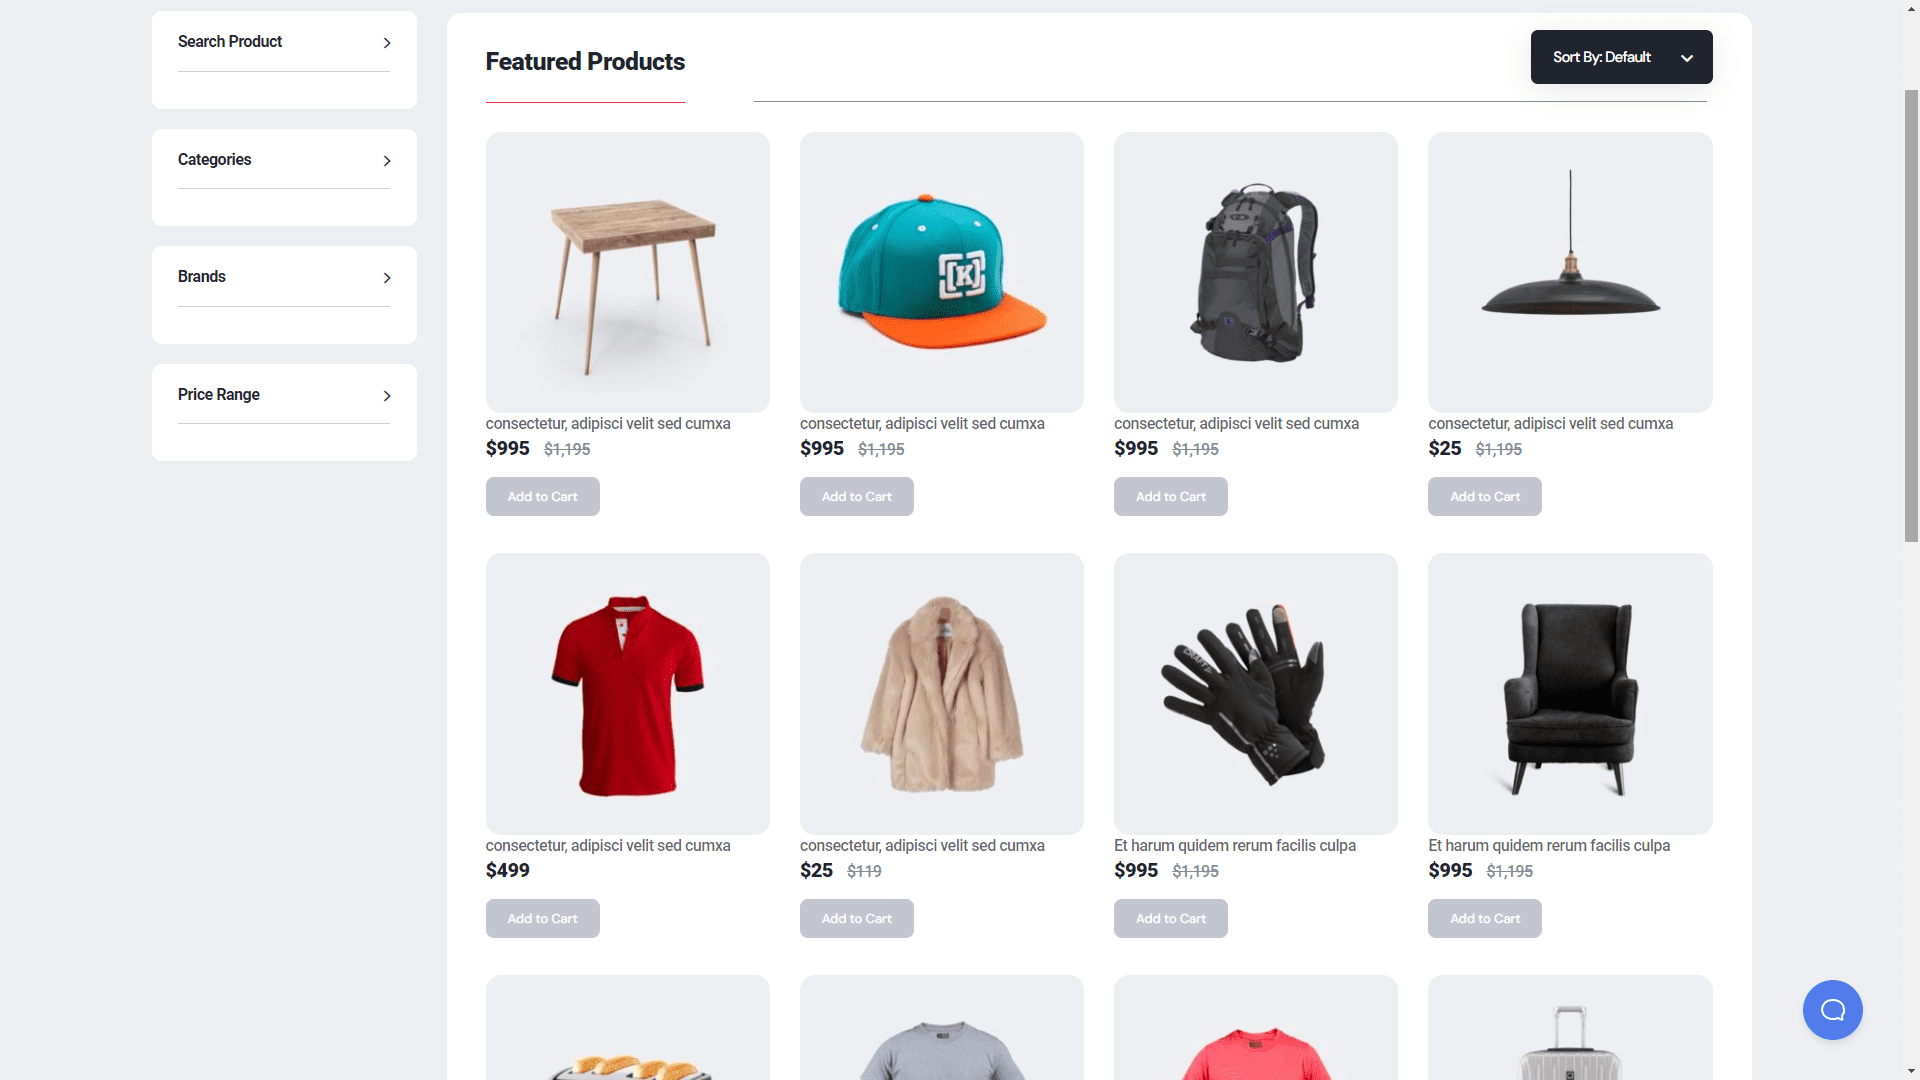Image resolution: width=1920 pixels, height=1080 pixels.
Task: Expand the Brands filter chevron
Action: point(387,278)
